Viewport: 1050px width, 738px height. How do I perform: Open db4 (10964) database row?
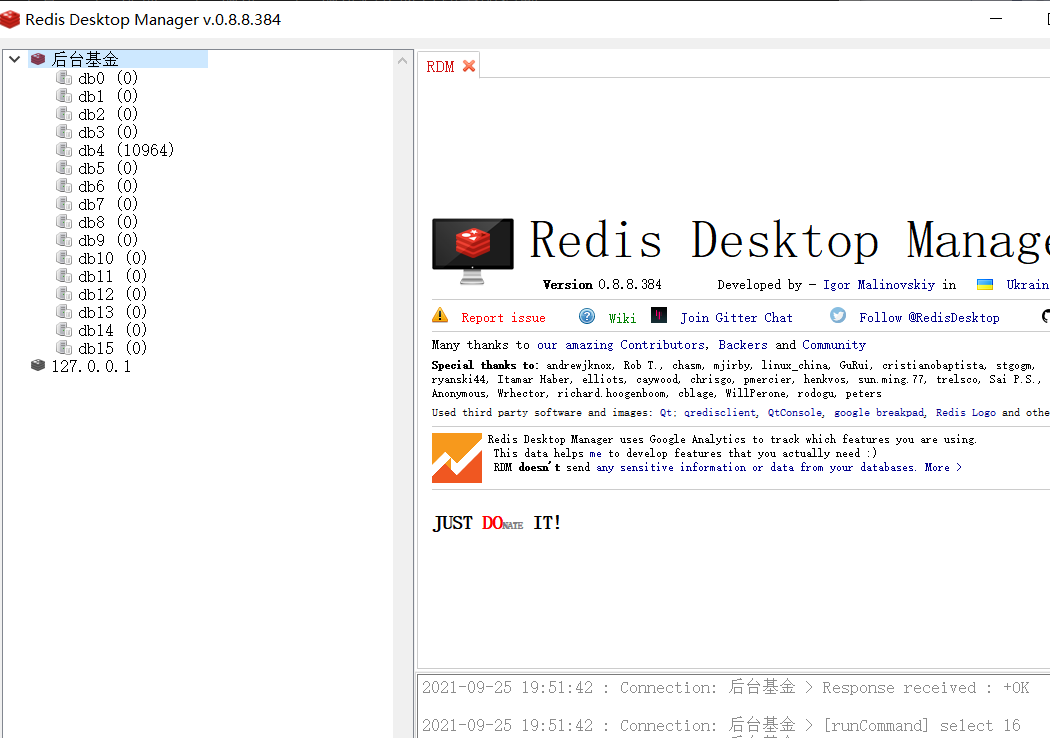(x=126, y=150)
